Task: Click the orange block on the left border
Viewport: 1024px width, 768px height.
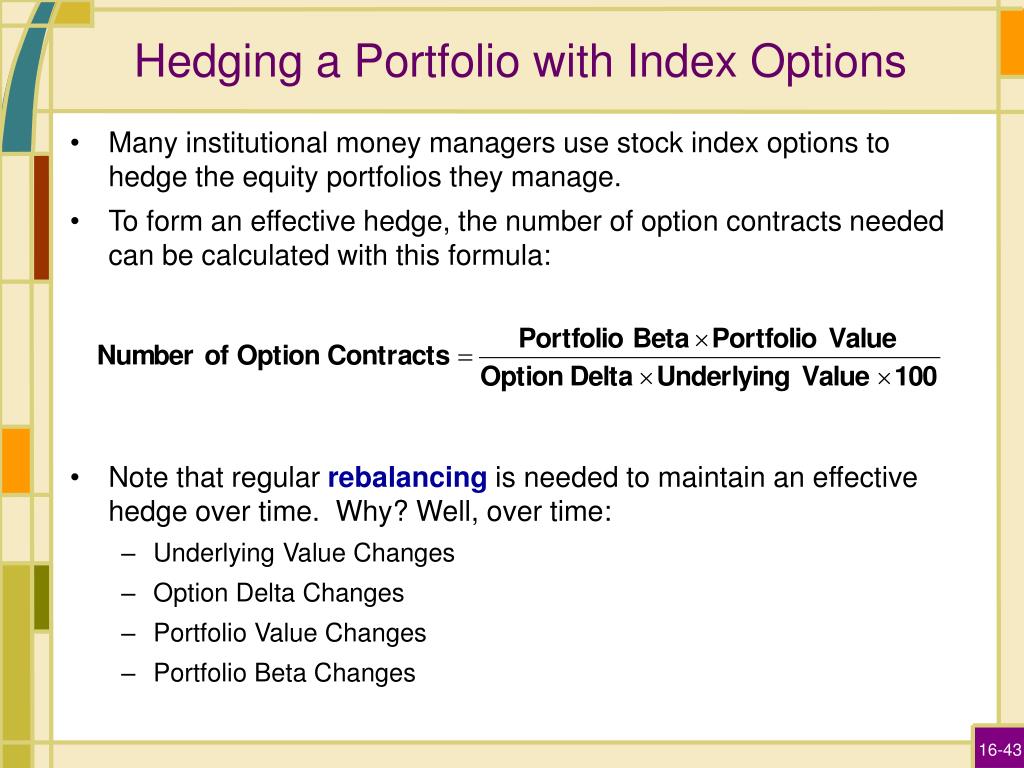Action: (x=15, y=461)
